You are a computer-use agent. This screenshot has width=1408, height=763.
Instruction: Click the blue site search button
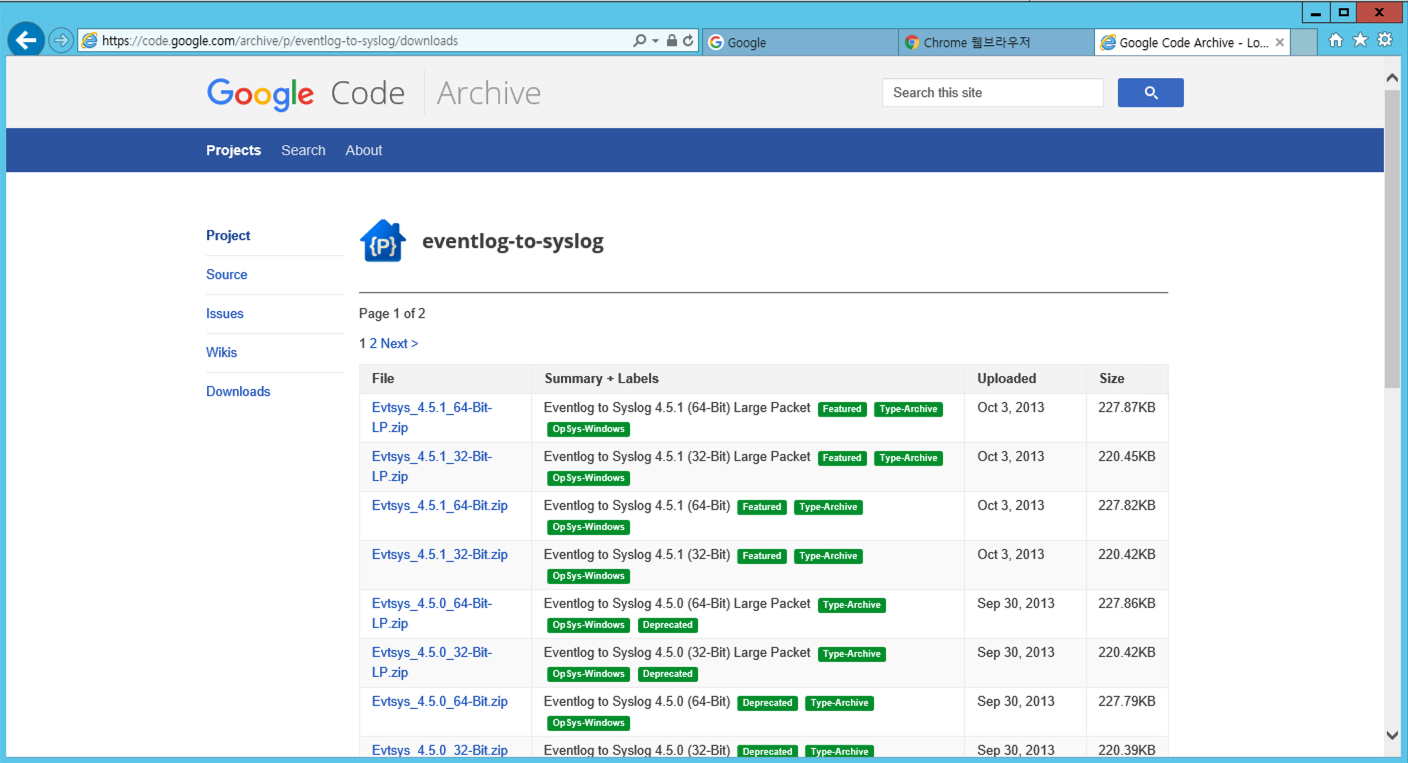pyautogui.click(x=1150, y=92)
